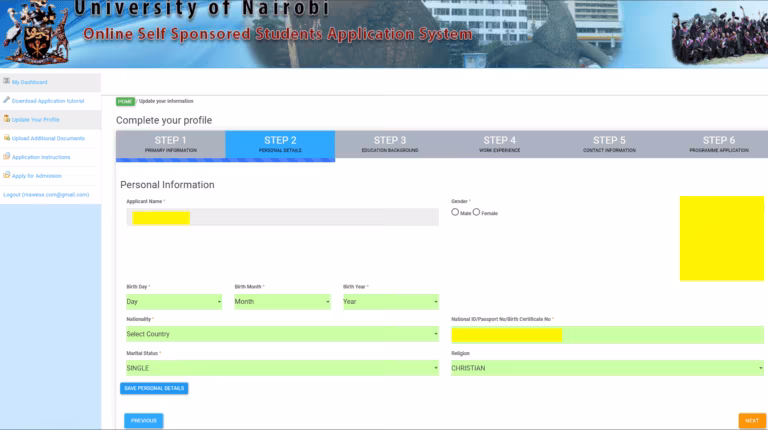Click the Upload Additional Documents icon
The height and width of the screenshot is (430, 768).
click(x=6, y=138)
